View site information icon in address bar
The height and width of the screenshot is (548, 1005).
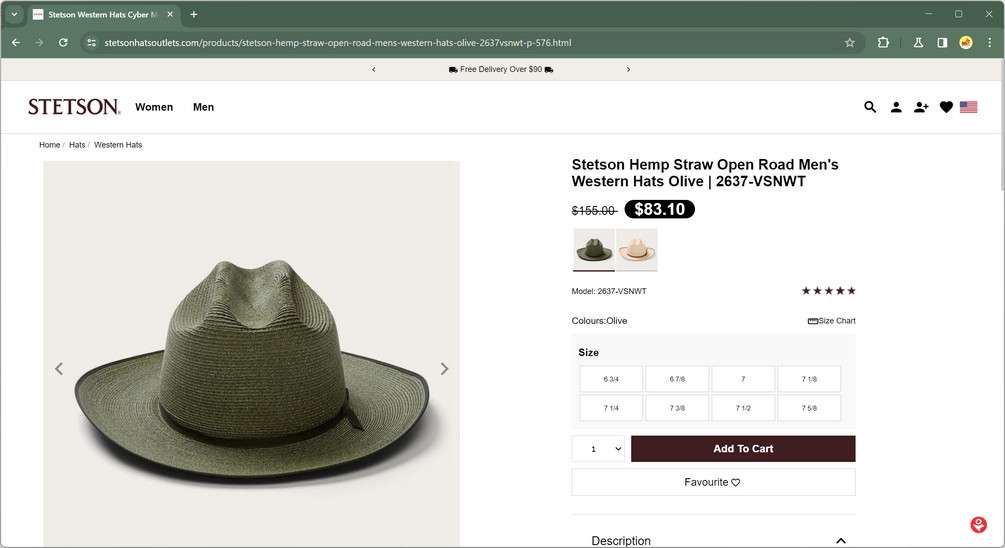pyautogui.click(x=92, y=42)
